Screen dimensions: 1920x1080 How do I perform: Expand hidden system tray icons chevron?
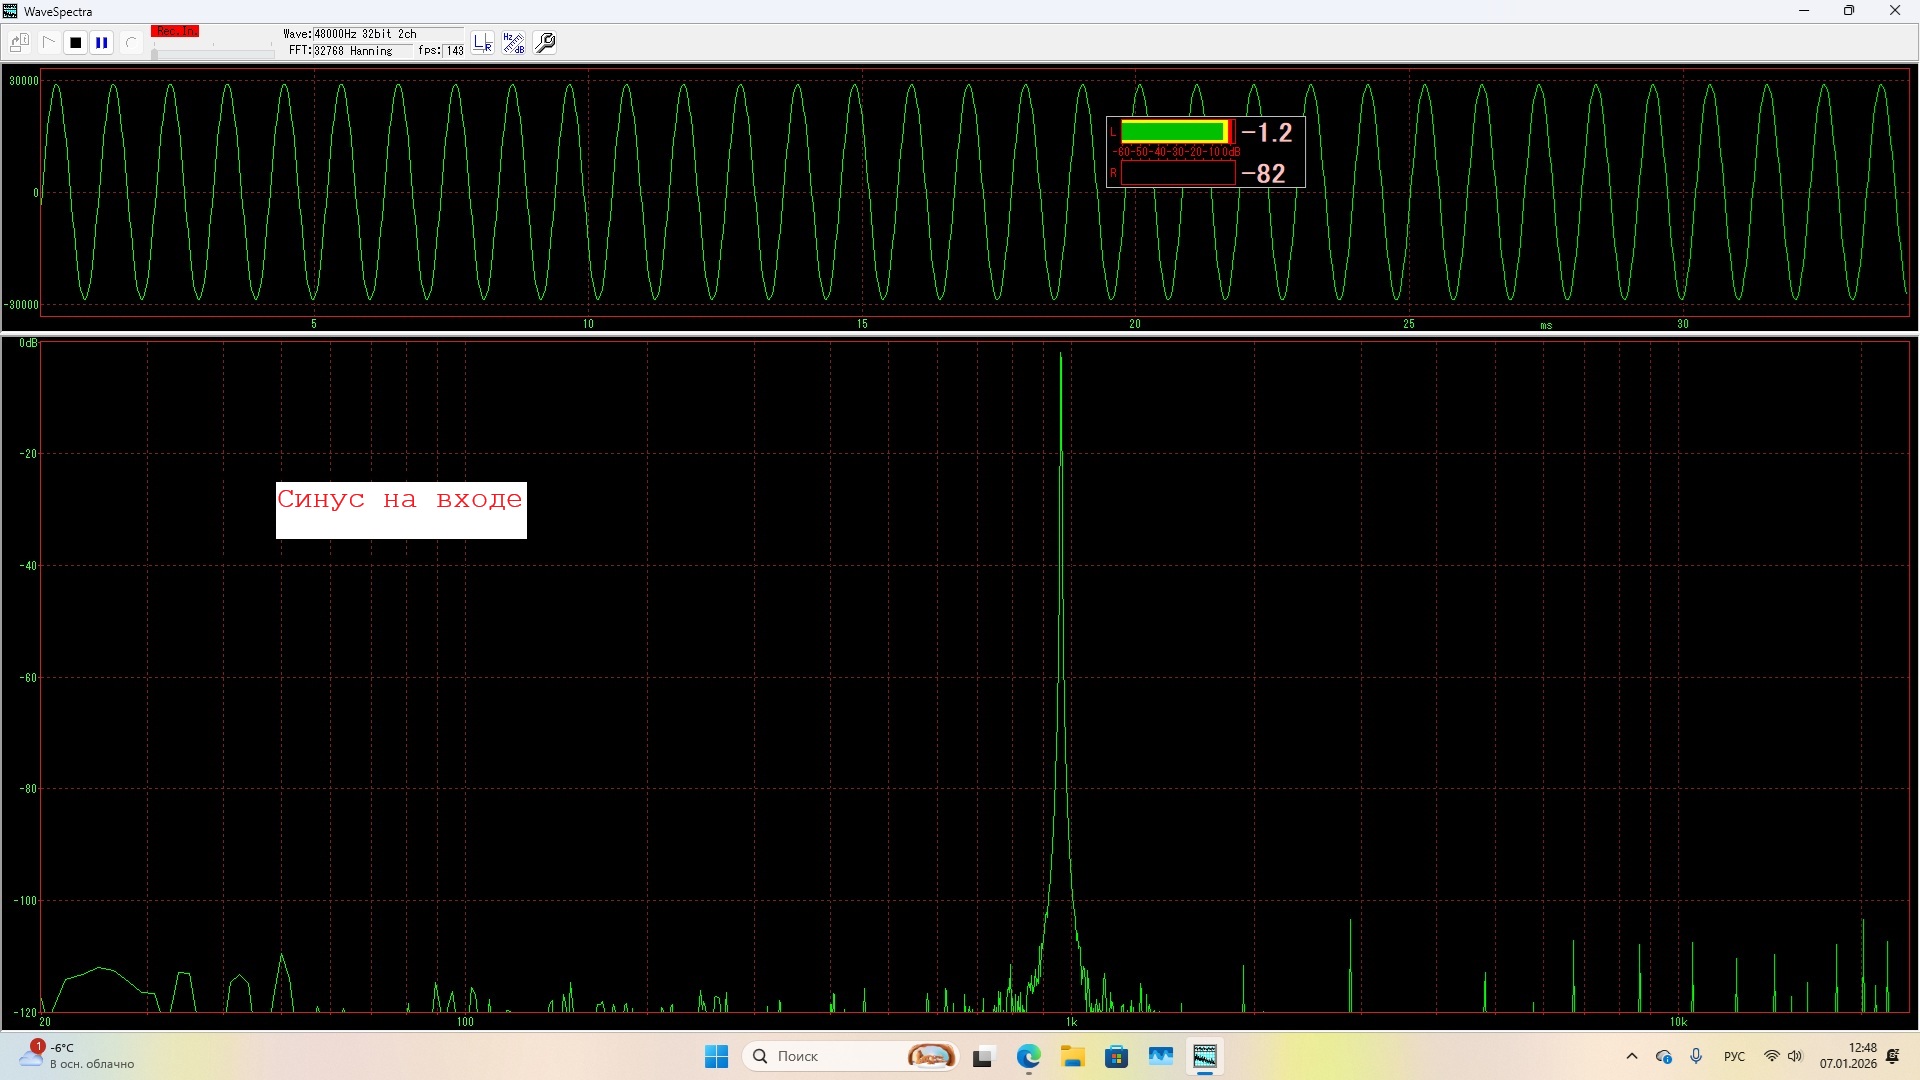point(1632,1056)
